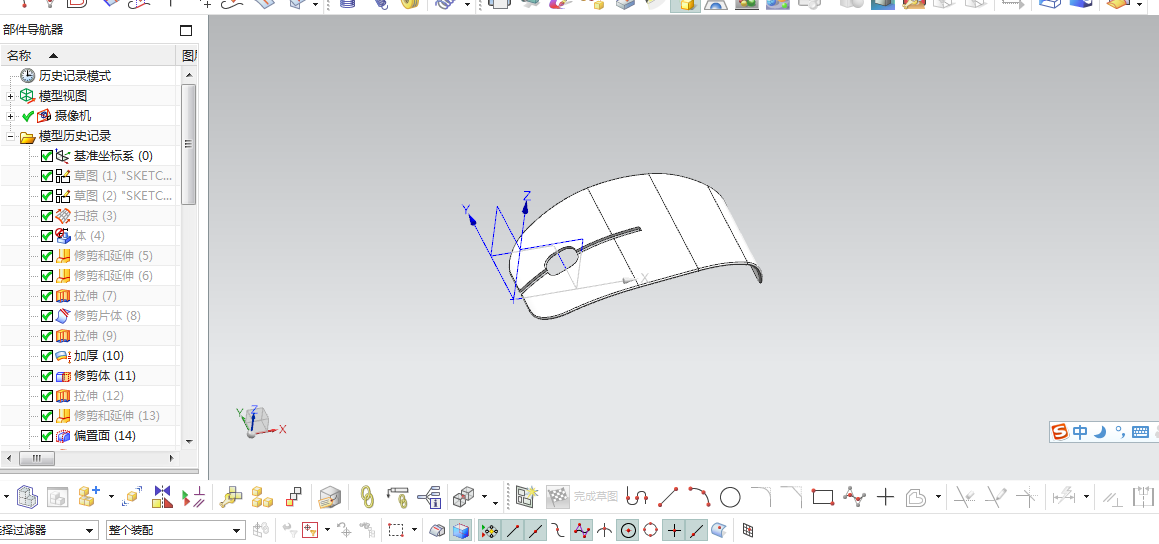
Task: Open the rectangle selection dropdown arrow
Action: [x=414, y=530]
